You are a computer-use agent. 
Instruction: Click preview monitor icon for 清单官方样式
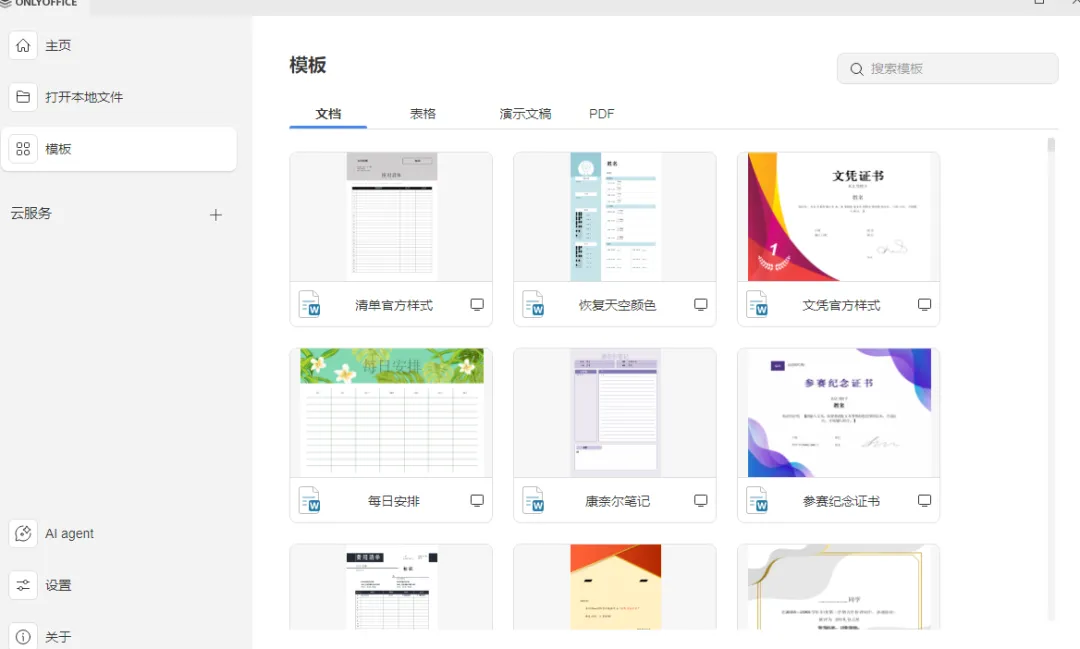pyautogui.click(x=477, y=305)
